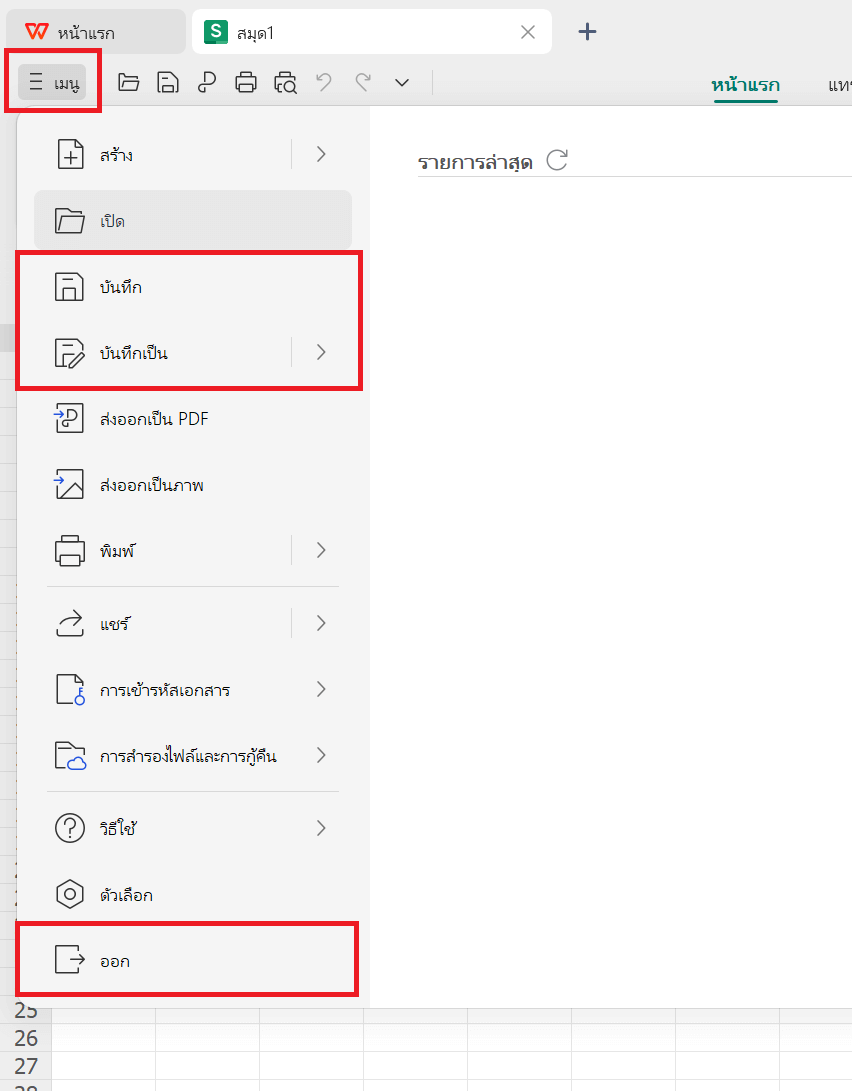
Task: Click the Save icon in the quick access toolbar
Action: (168, 83)
